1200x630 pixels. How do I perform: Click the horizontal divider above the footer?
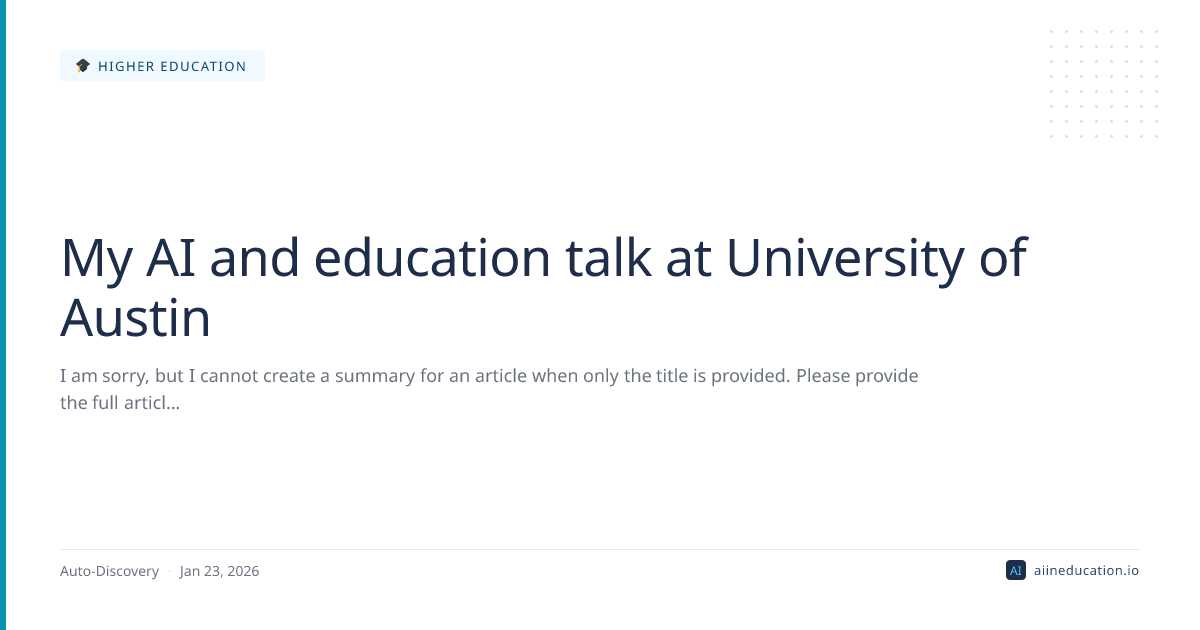pos(600,549)
